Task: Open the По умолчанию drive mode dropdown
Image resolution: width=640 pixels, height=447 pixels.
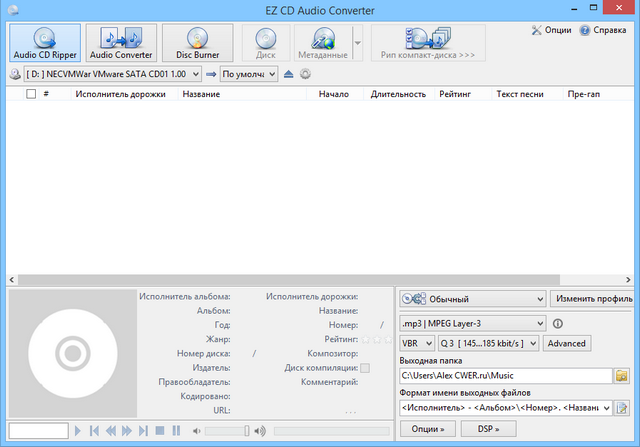Action: pyautogui.click(x=249, y=74)
